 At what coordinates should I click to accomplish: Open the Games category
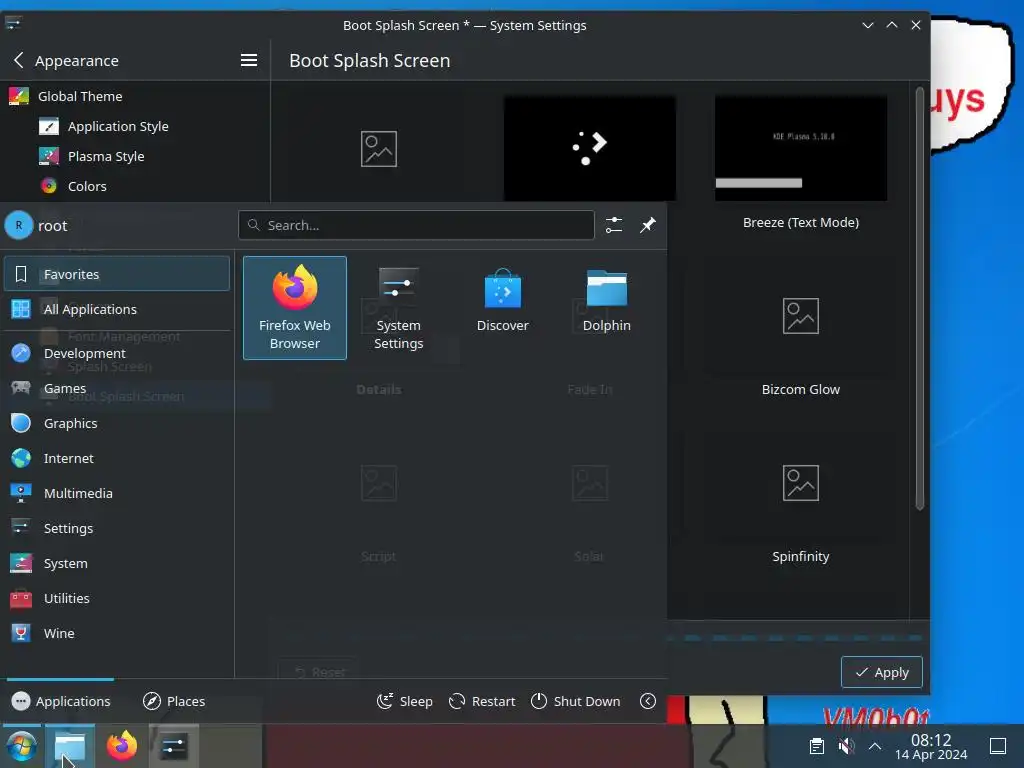click(x=117, y=388)
